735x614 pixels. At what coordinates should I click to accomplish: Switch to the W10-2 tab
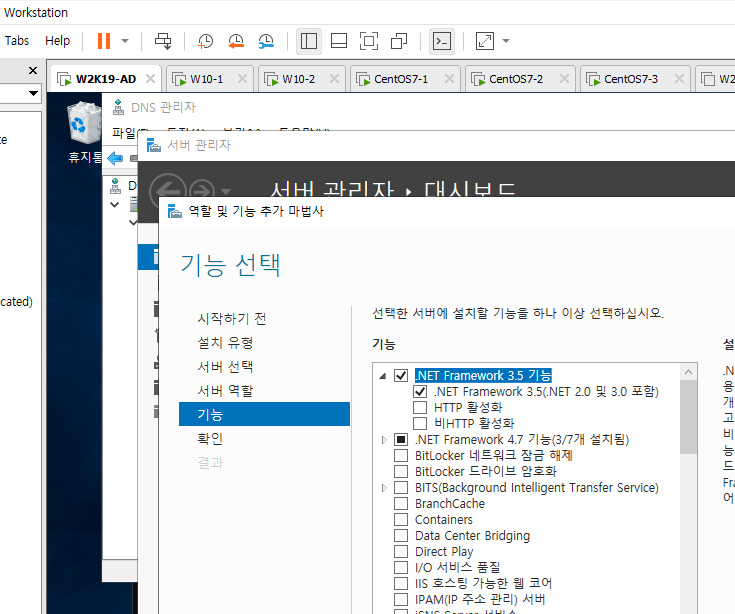299,79
